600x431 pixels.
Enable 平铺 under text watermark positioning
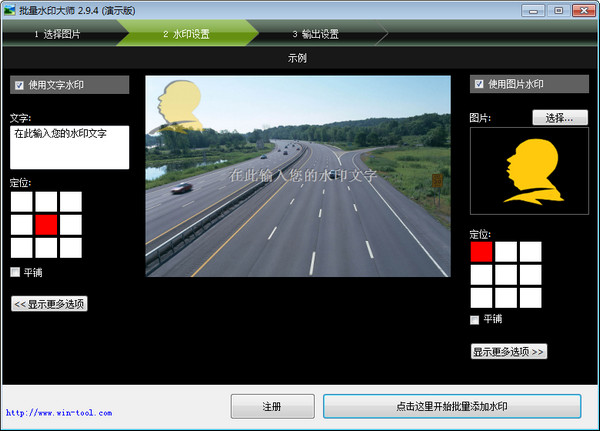click(x=15, y=272)
